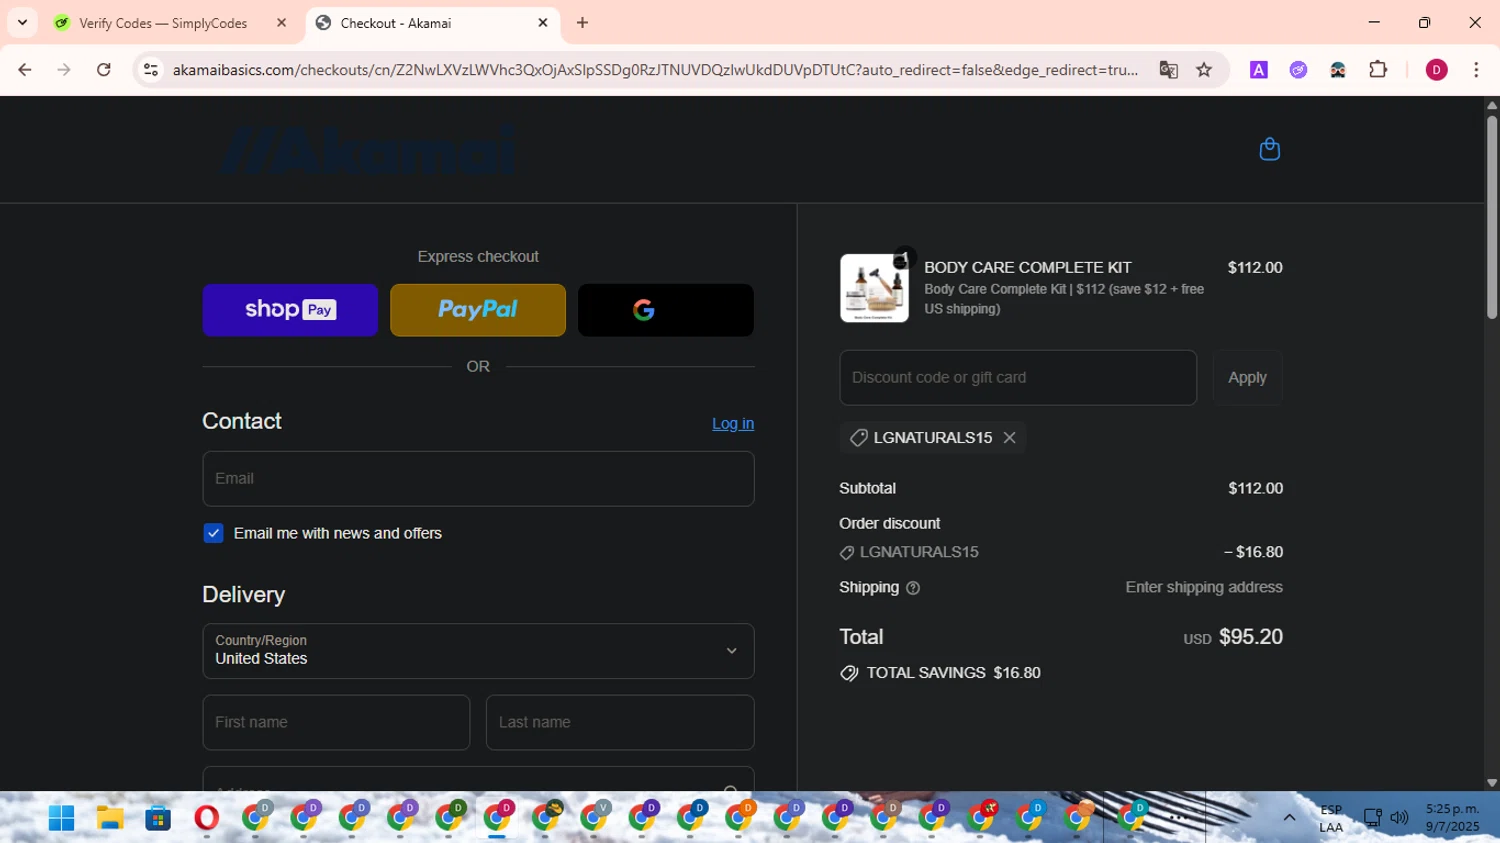The image size is (1500, 843).
Task: Open the Google Translate page icon
Action: (x=1168, y=70)
